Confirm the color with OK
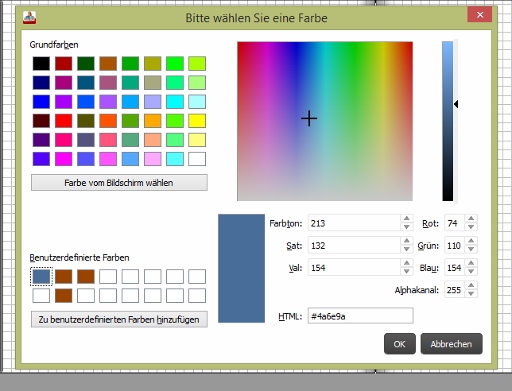512x391 pixels. pos(400,344)
